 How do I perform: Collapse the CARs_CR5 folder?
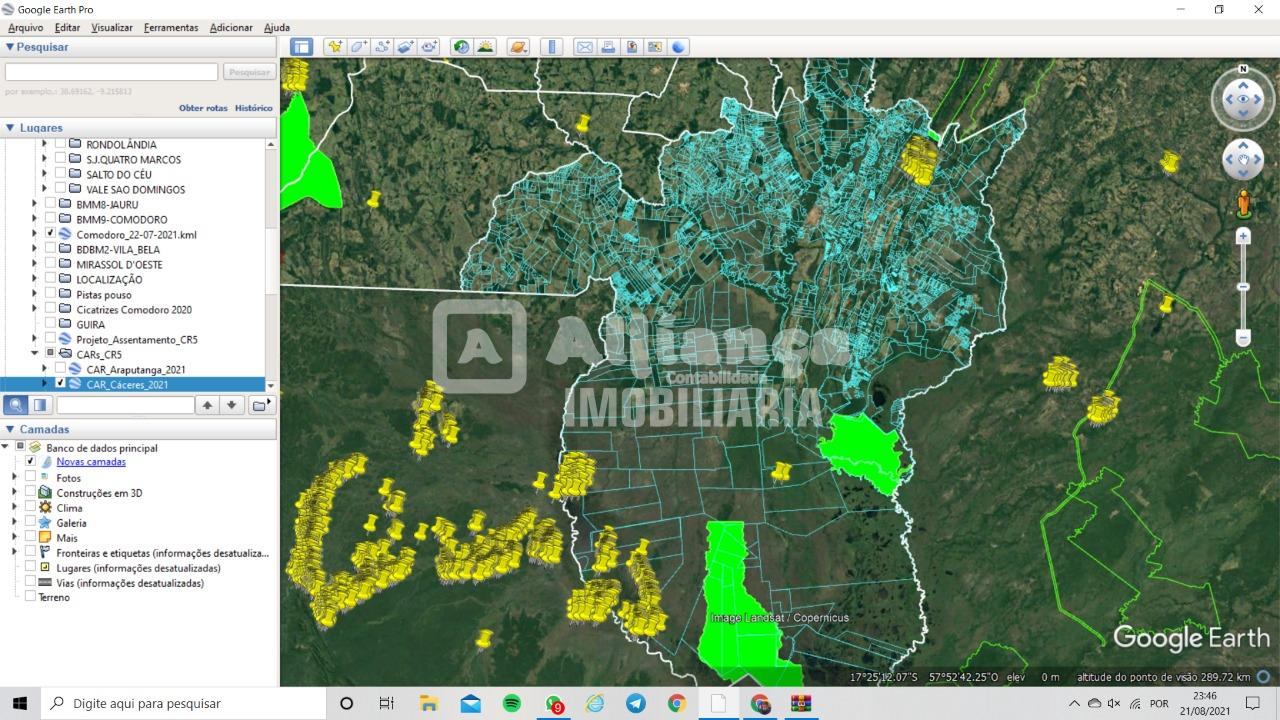click(x=34, y=354)
